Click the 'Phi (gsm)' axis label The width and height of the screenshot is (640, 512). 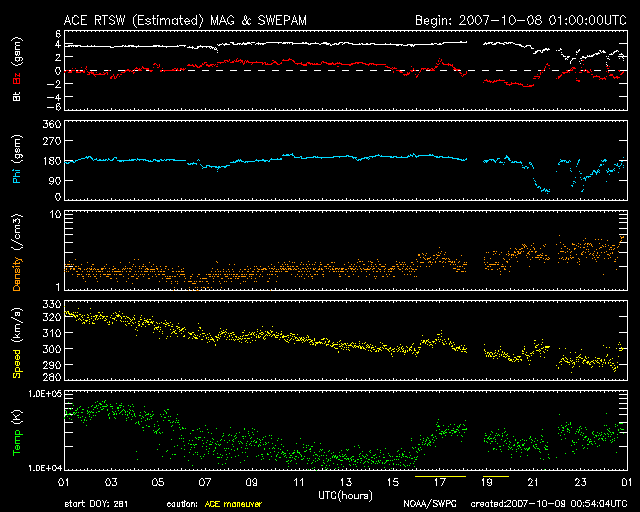tap(17, 159)
